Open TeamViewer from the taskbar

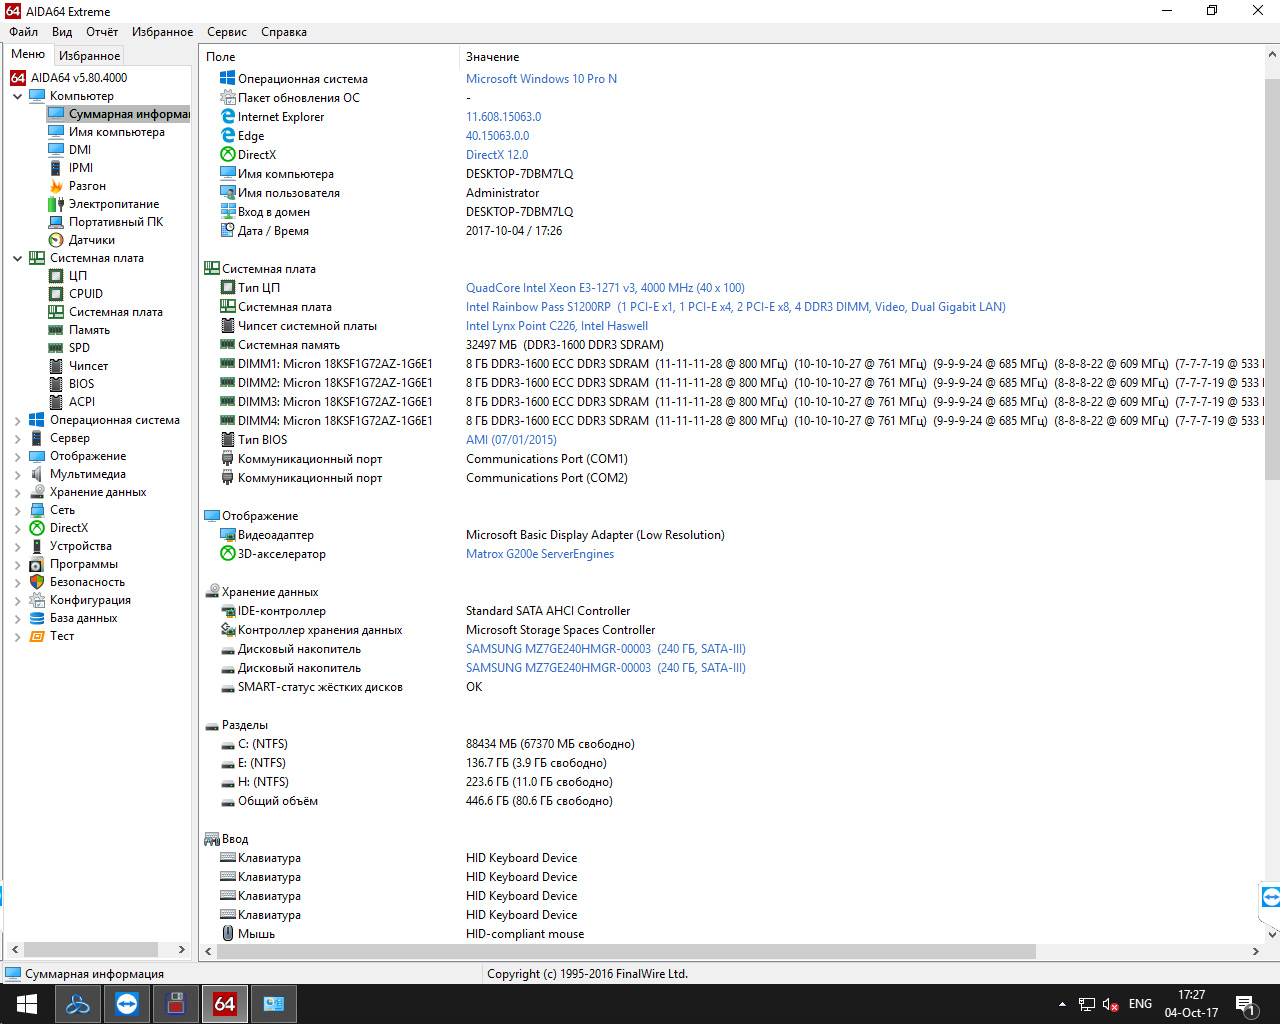coord(127,1004)
